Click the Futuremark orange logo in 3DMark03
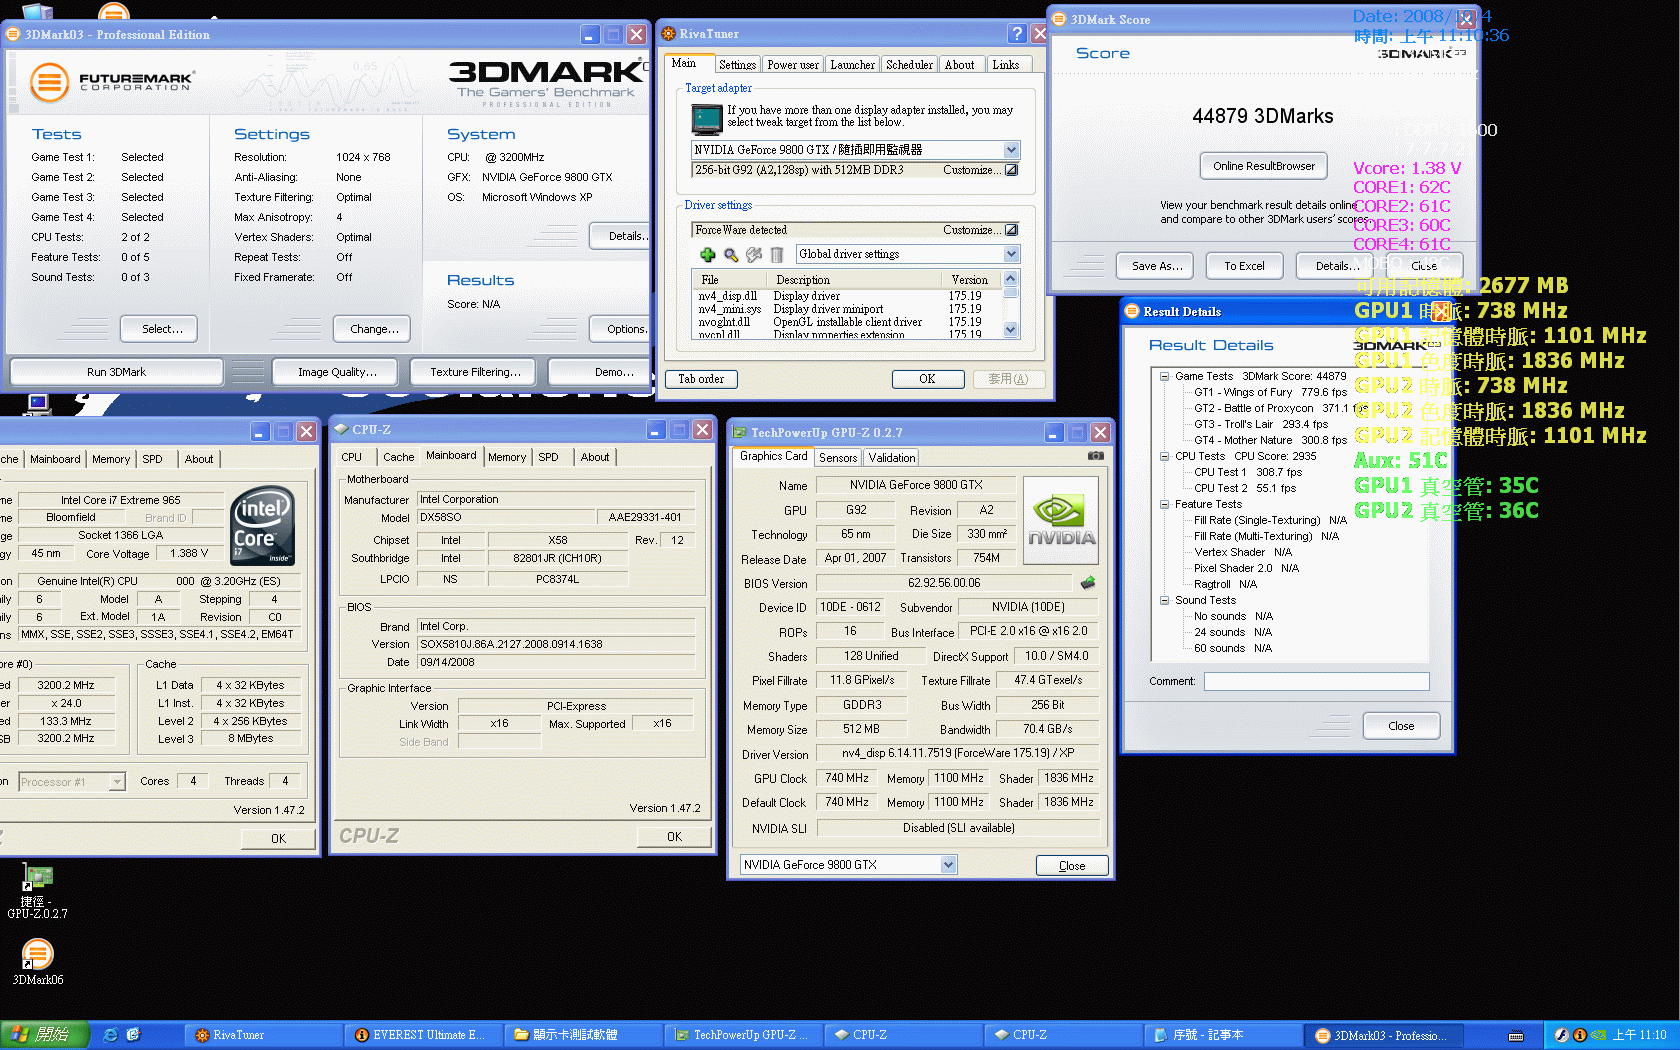 tap(48, 82)
